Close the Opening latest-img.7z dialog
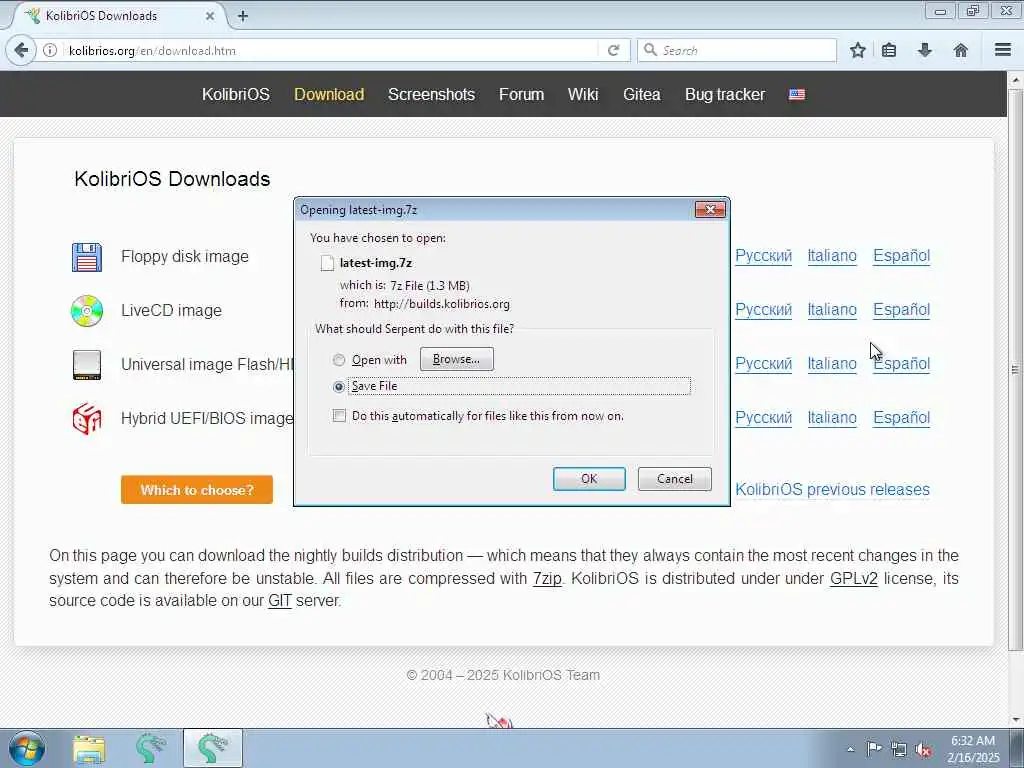Image resolution: width=1024 pixels, height=768 pixels. tap(711, 210)
